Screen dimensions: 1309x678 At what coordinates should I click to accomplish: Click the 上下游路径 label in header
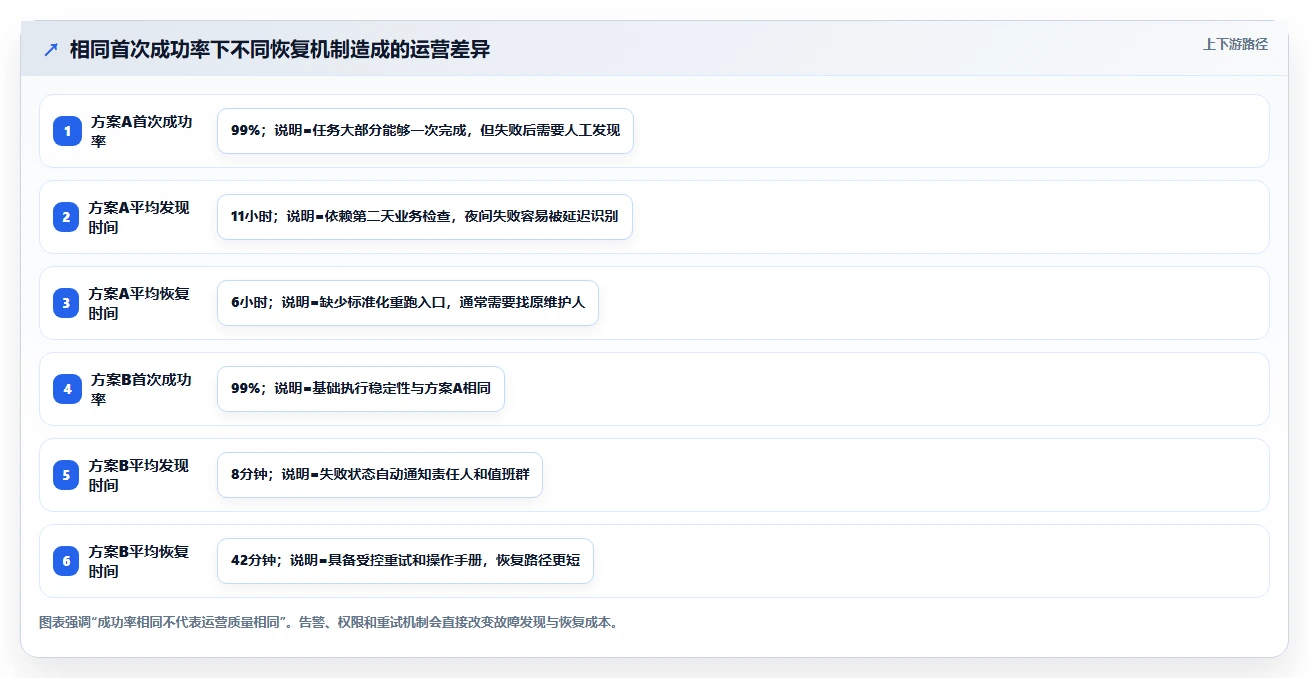click(x=1235, y=44)
